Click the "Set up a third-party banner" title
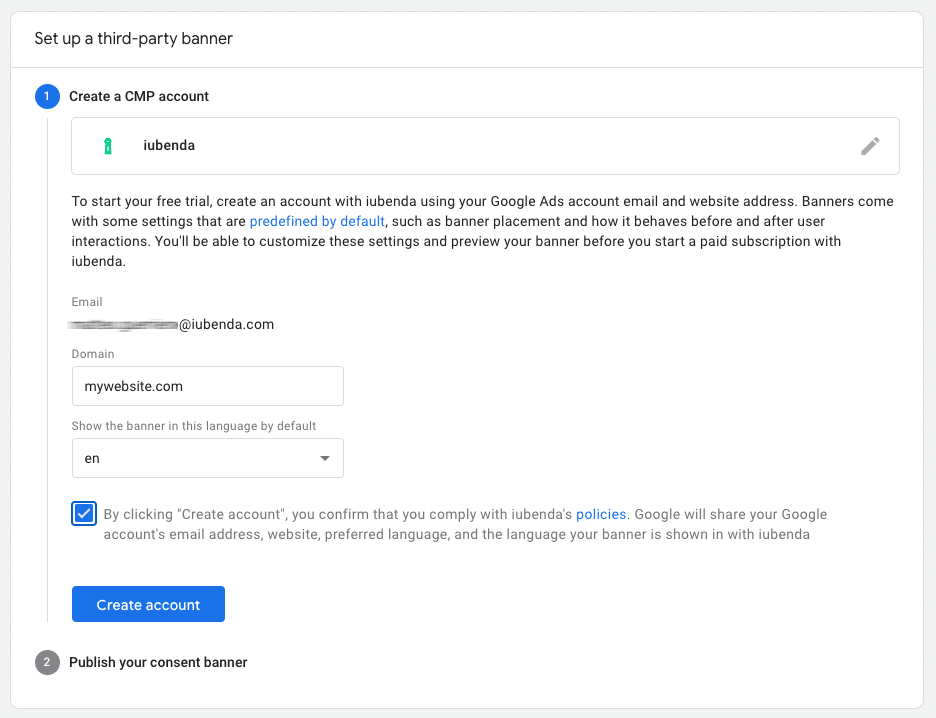Image resolution: width=936 pixels, height=718 pixels. (x=133, y=38)
